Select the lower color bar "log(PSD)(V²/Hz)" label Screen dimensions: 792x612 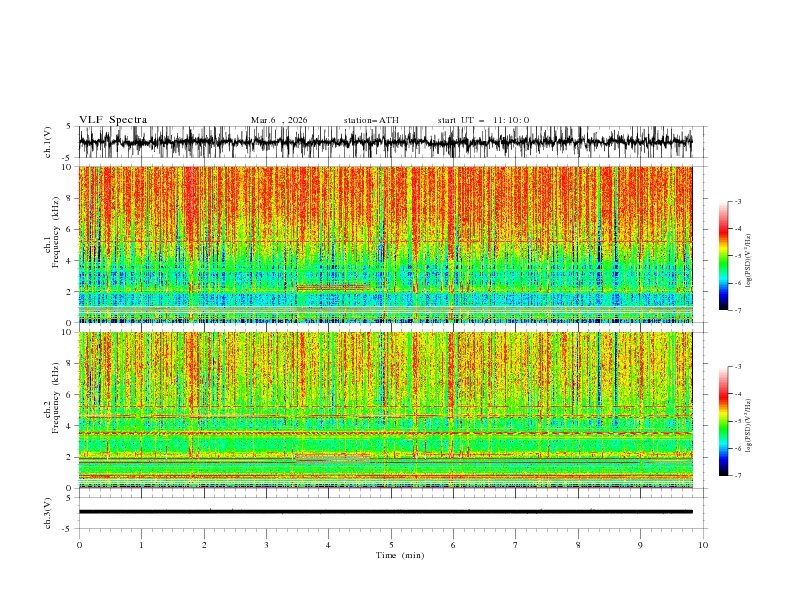(748, 426)
